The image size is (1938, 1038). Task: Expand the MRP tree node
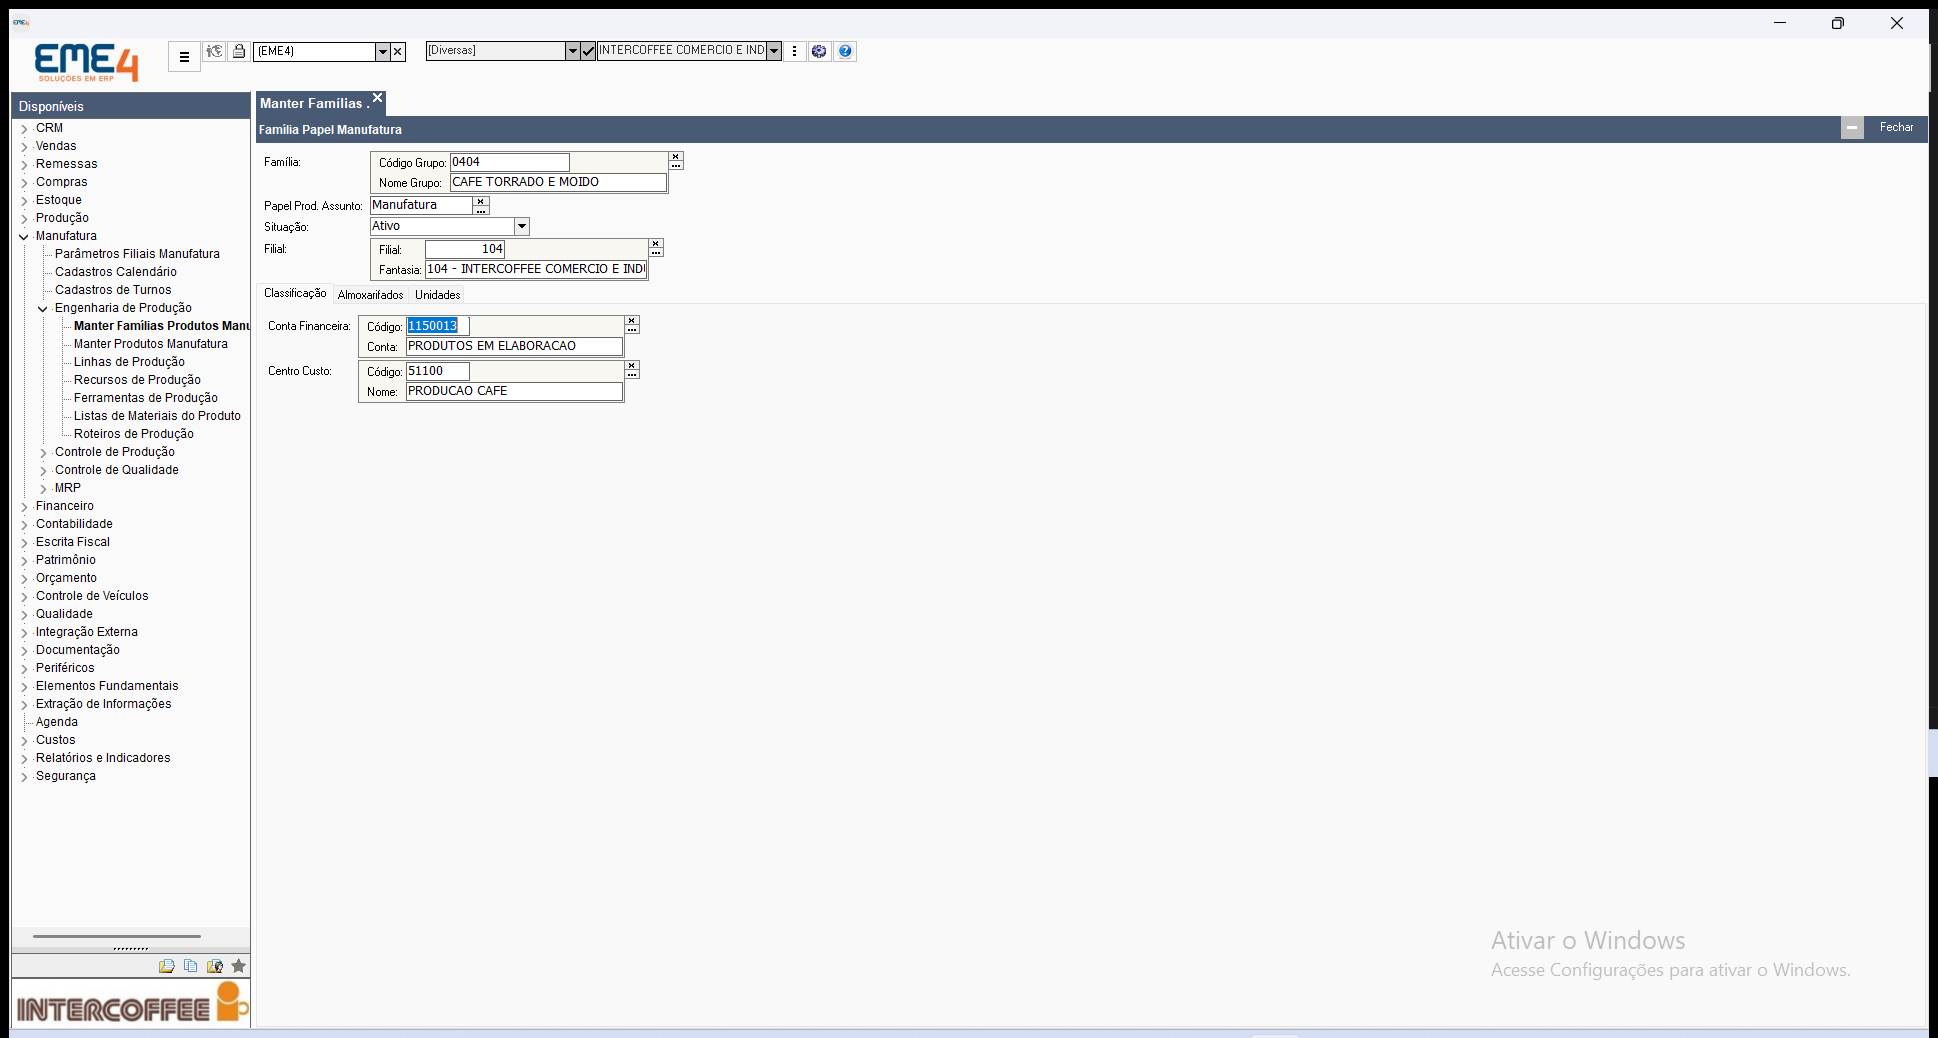43,489
